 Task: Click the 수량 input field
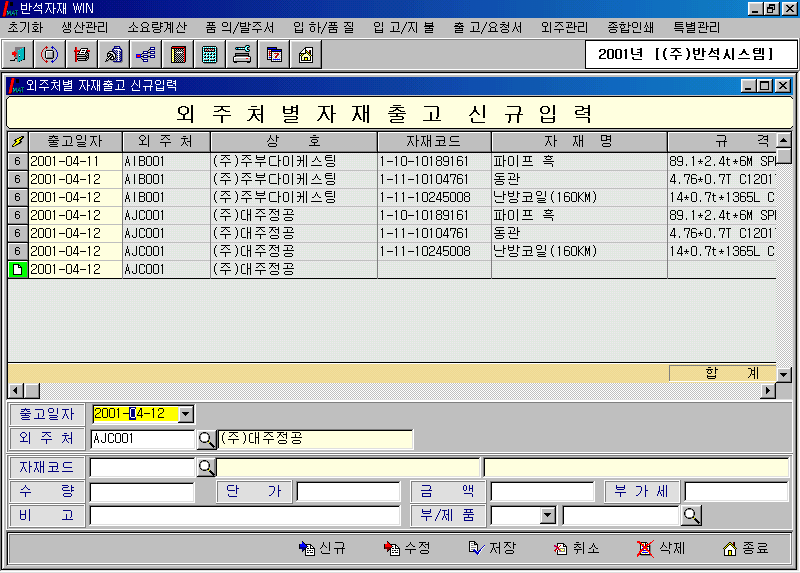click(x=142, y=492)
